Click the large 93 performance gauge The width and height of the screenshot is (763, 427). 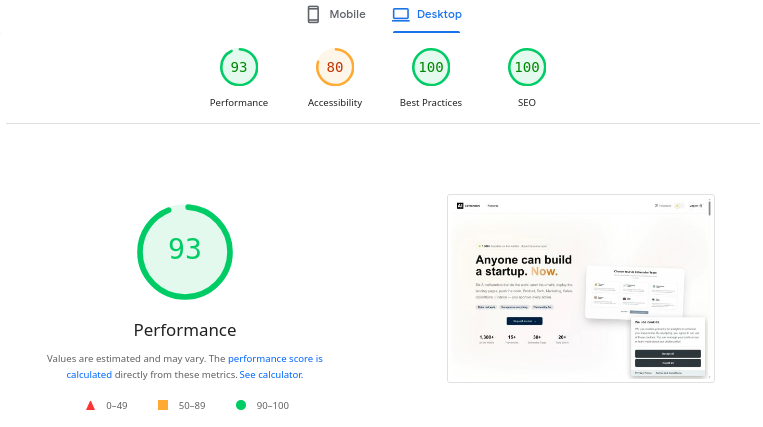[185, 252]
